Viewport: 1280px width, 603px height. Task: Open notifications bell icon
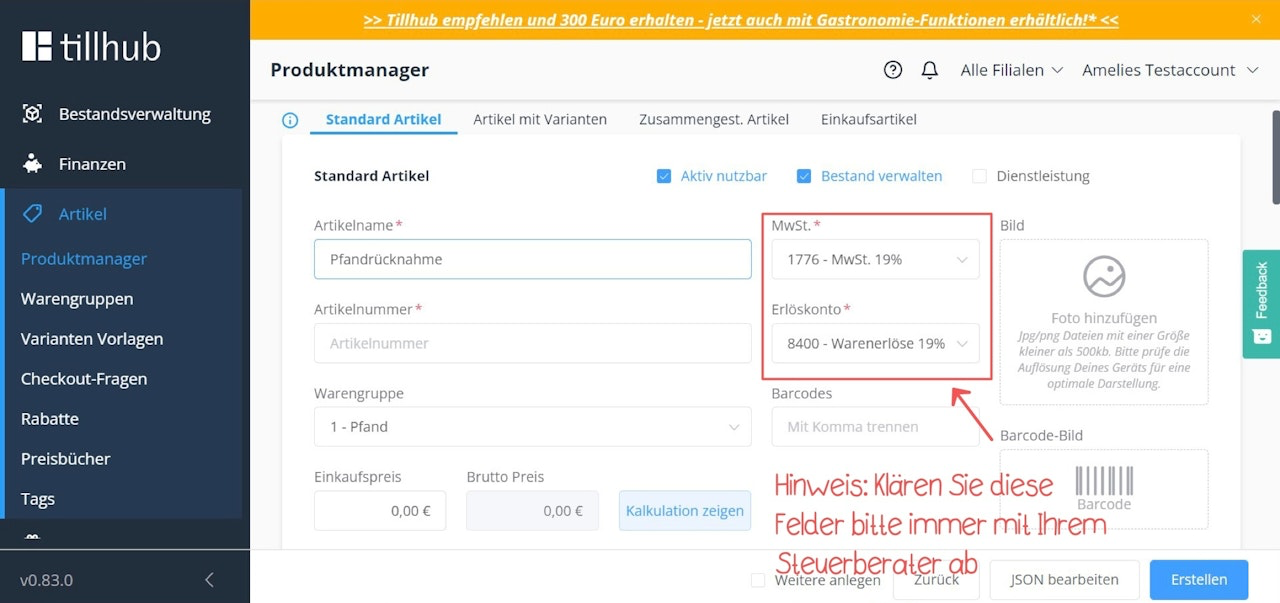coord(930,70)
